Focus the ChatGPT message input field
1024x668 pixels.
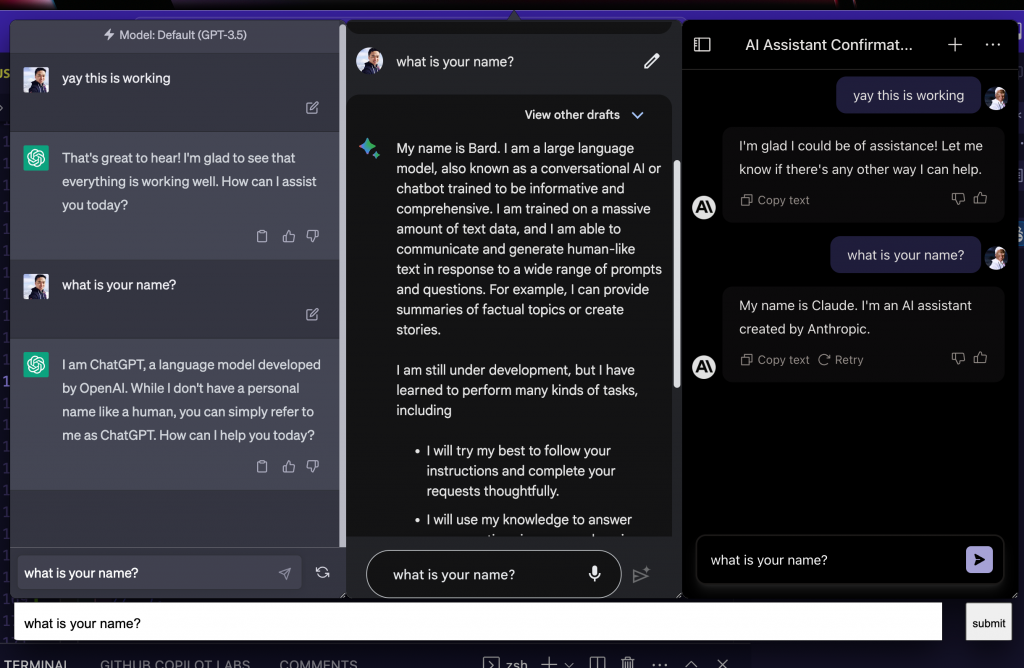coord(159,573)
